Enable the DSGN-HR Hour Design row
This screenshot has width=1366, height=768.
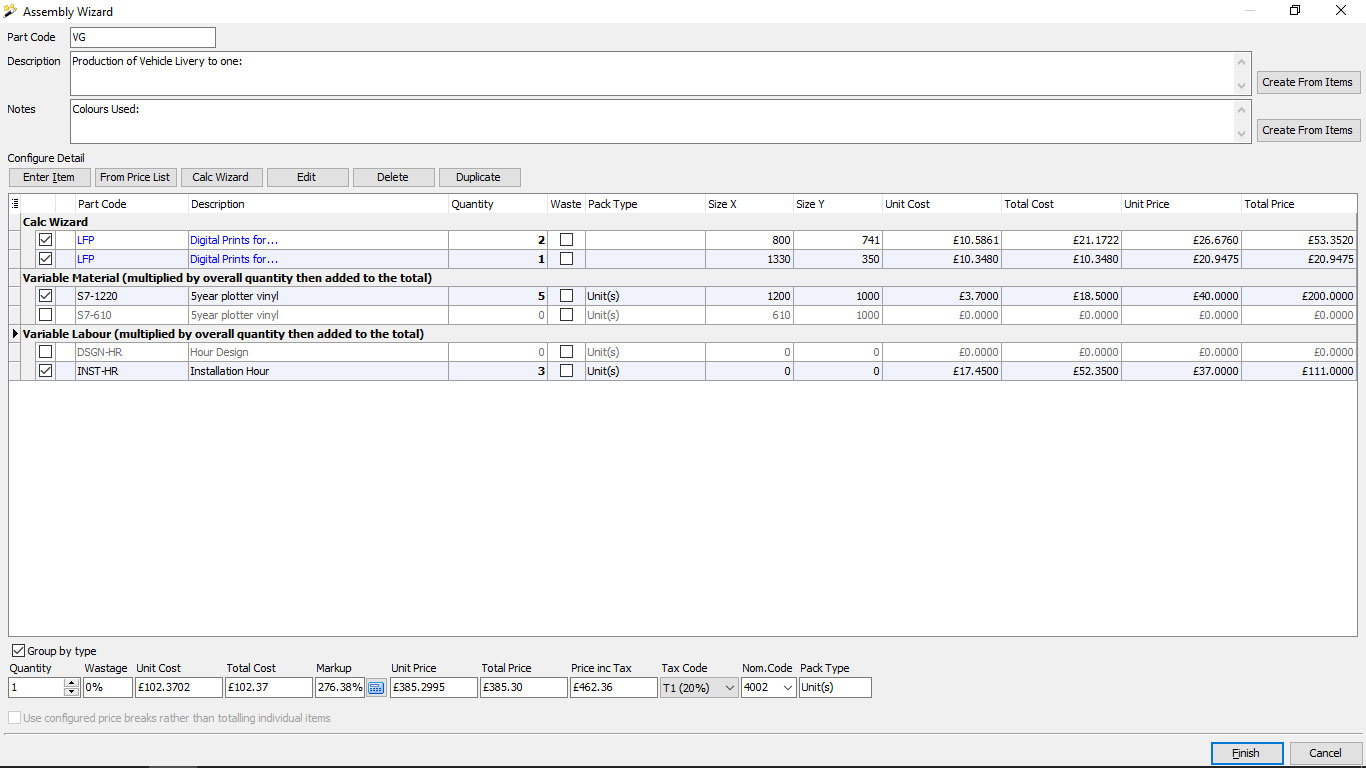point(45,352)
